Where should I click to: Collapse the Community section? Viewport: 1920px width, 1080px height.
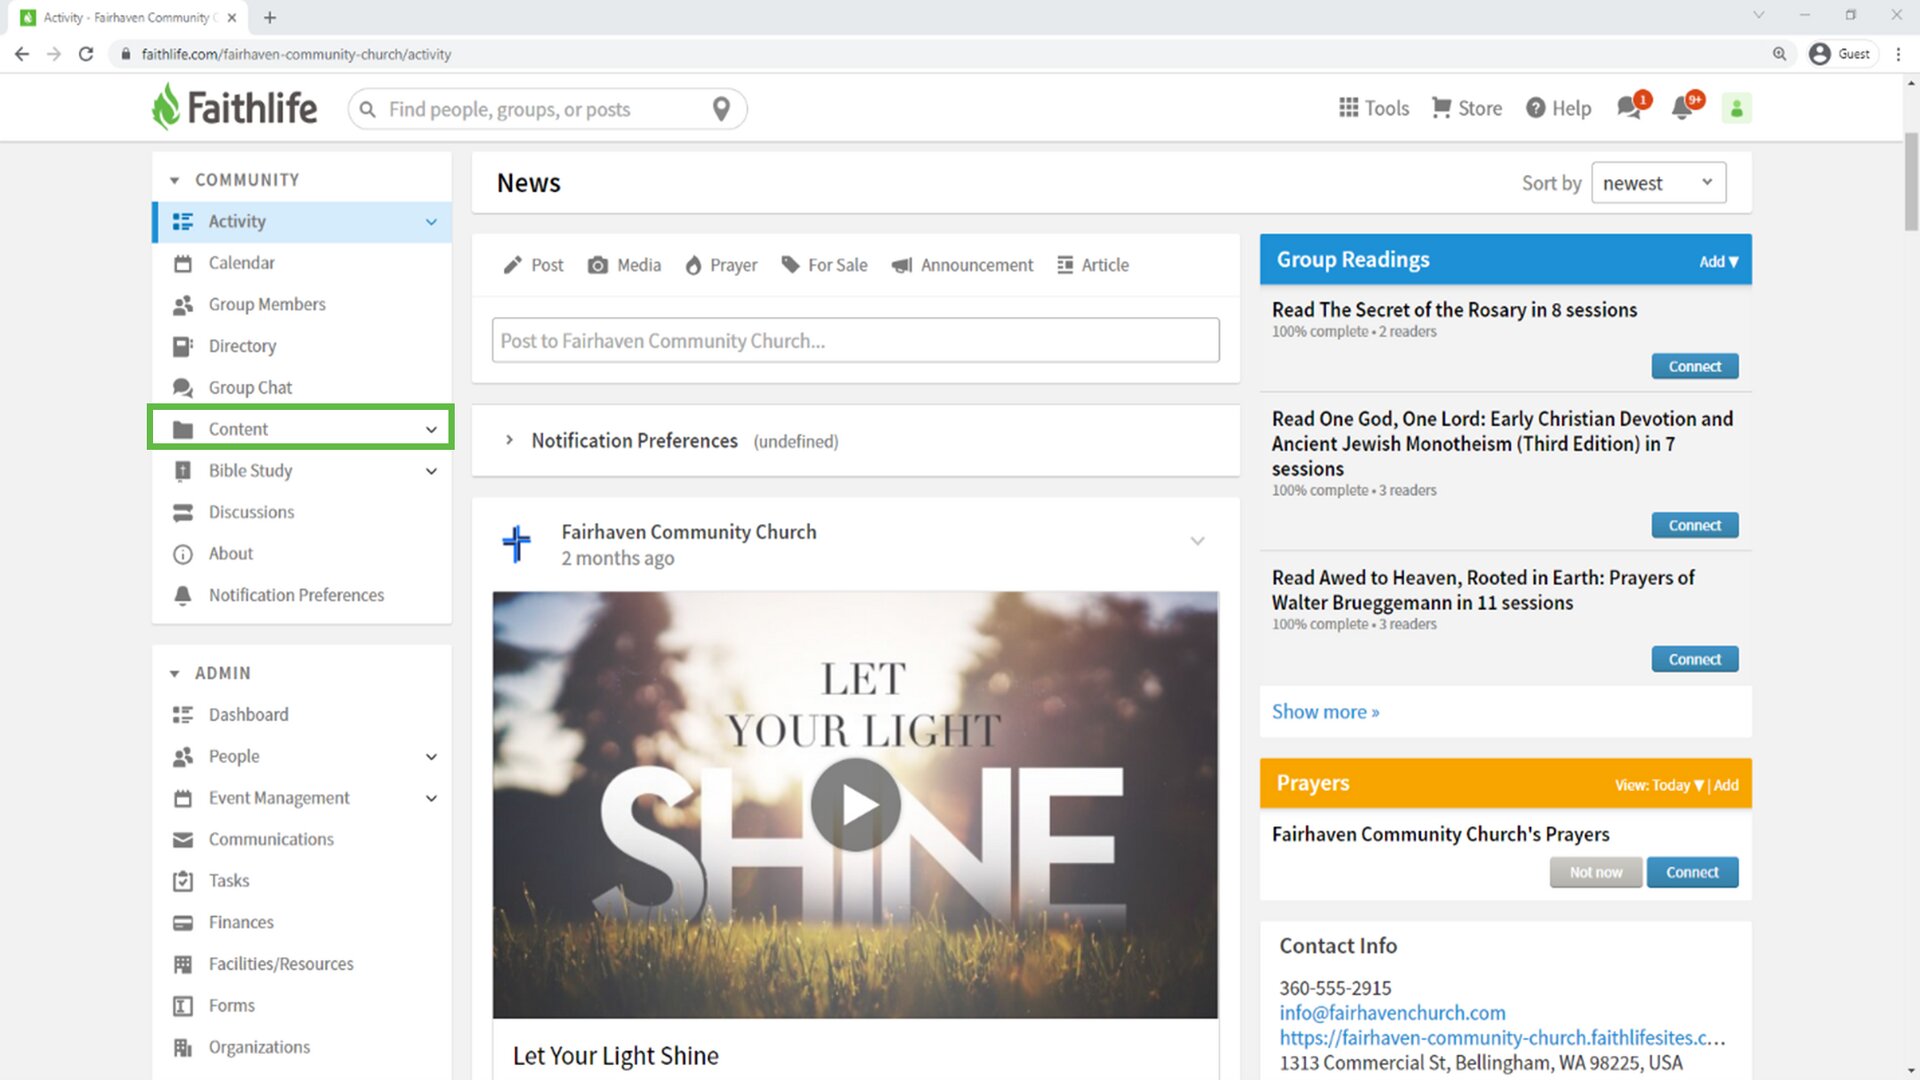click(x=175, y=180)
